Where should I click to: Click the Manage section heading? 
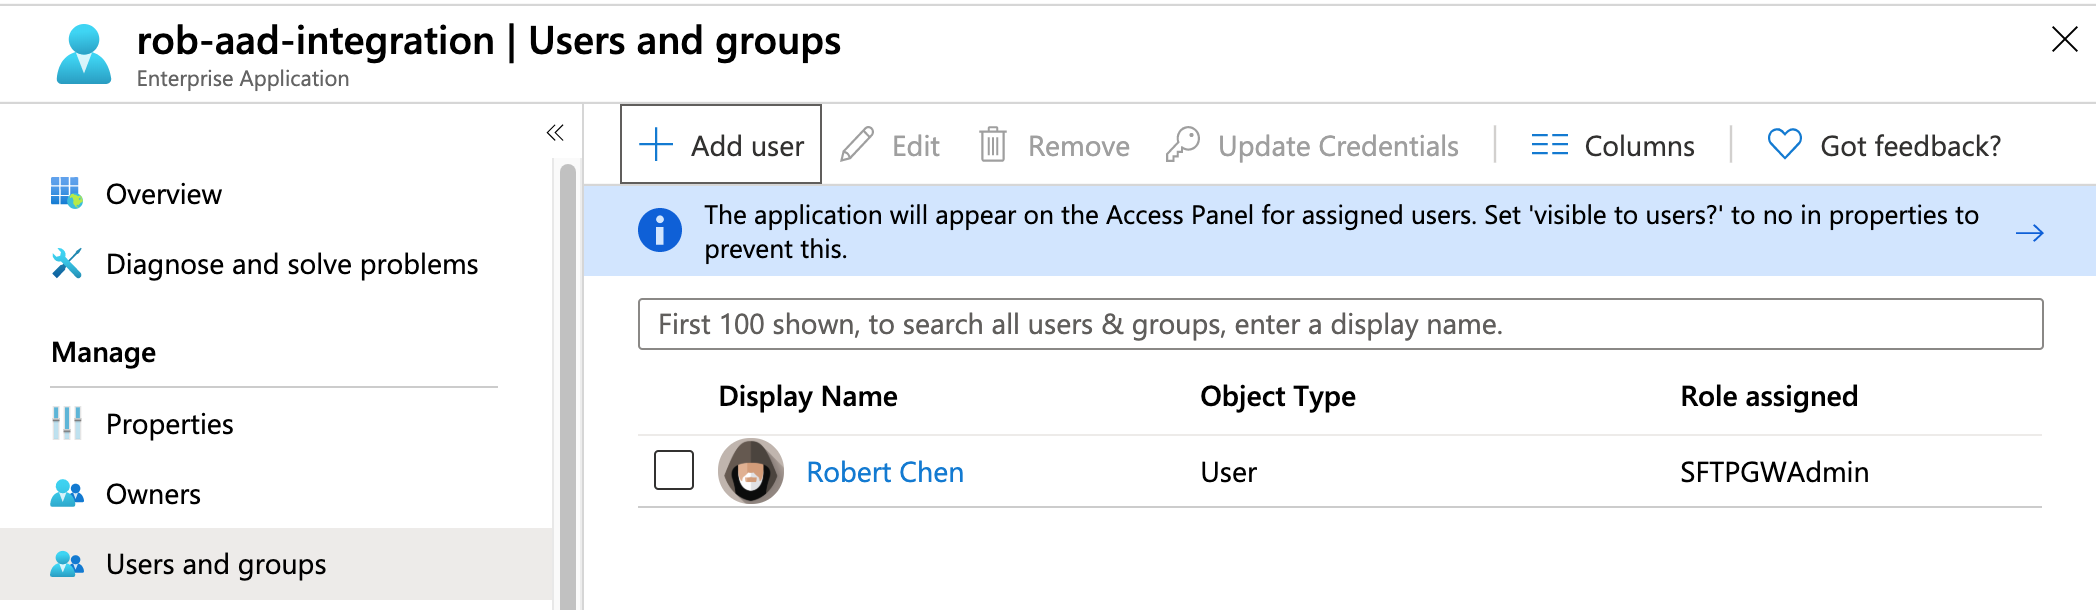click(x=103, y=352)
